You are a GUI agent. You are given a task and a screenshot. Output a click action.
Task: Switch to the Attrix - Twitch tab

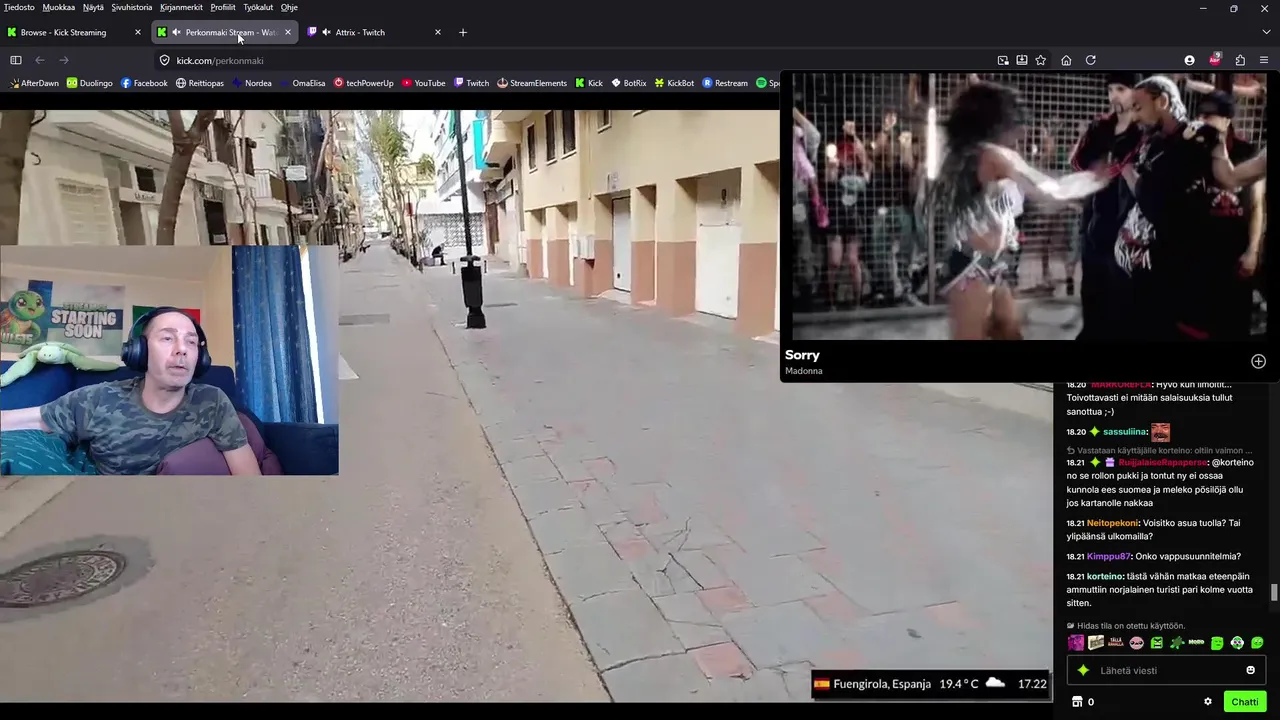point(375,32)
